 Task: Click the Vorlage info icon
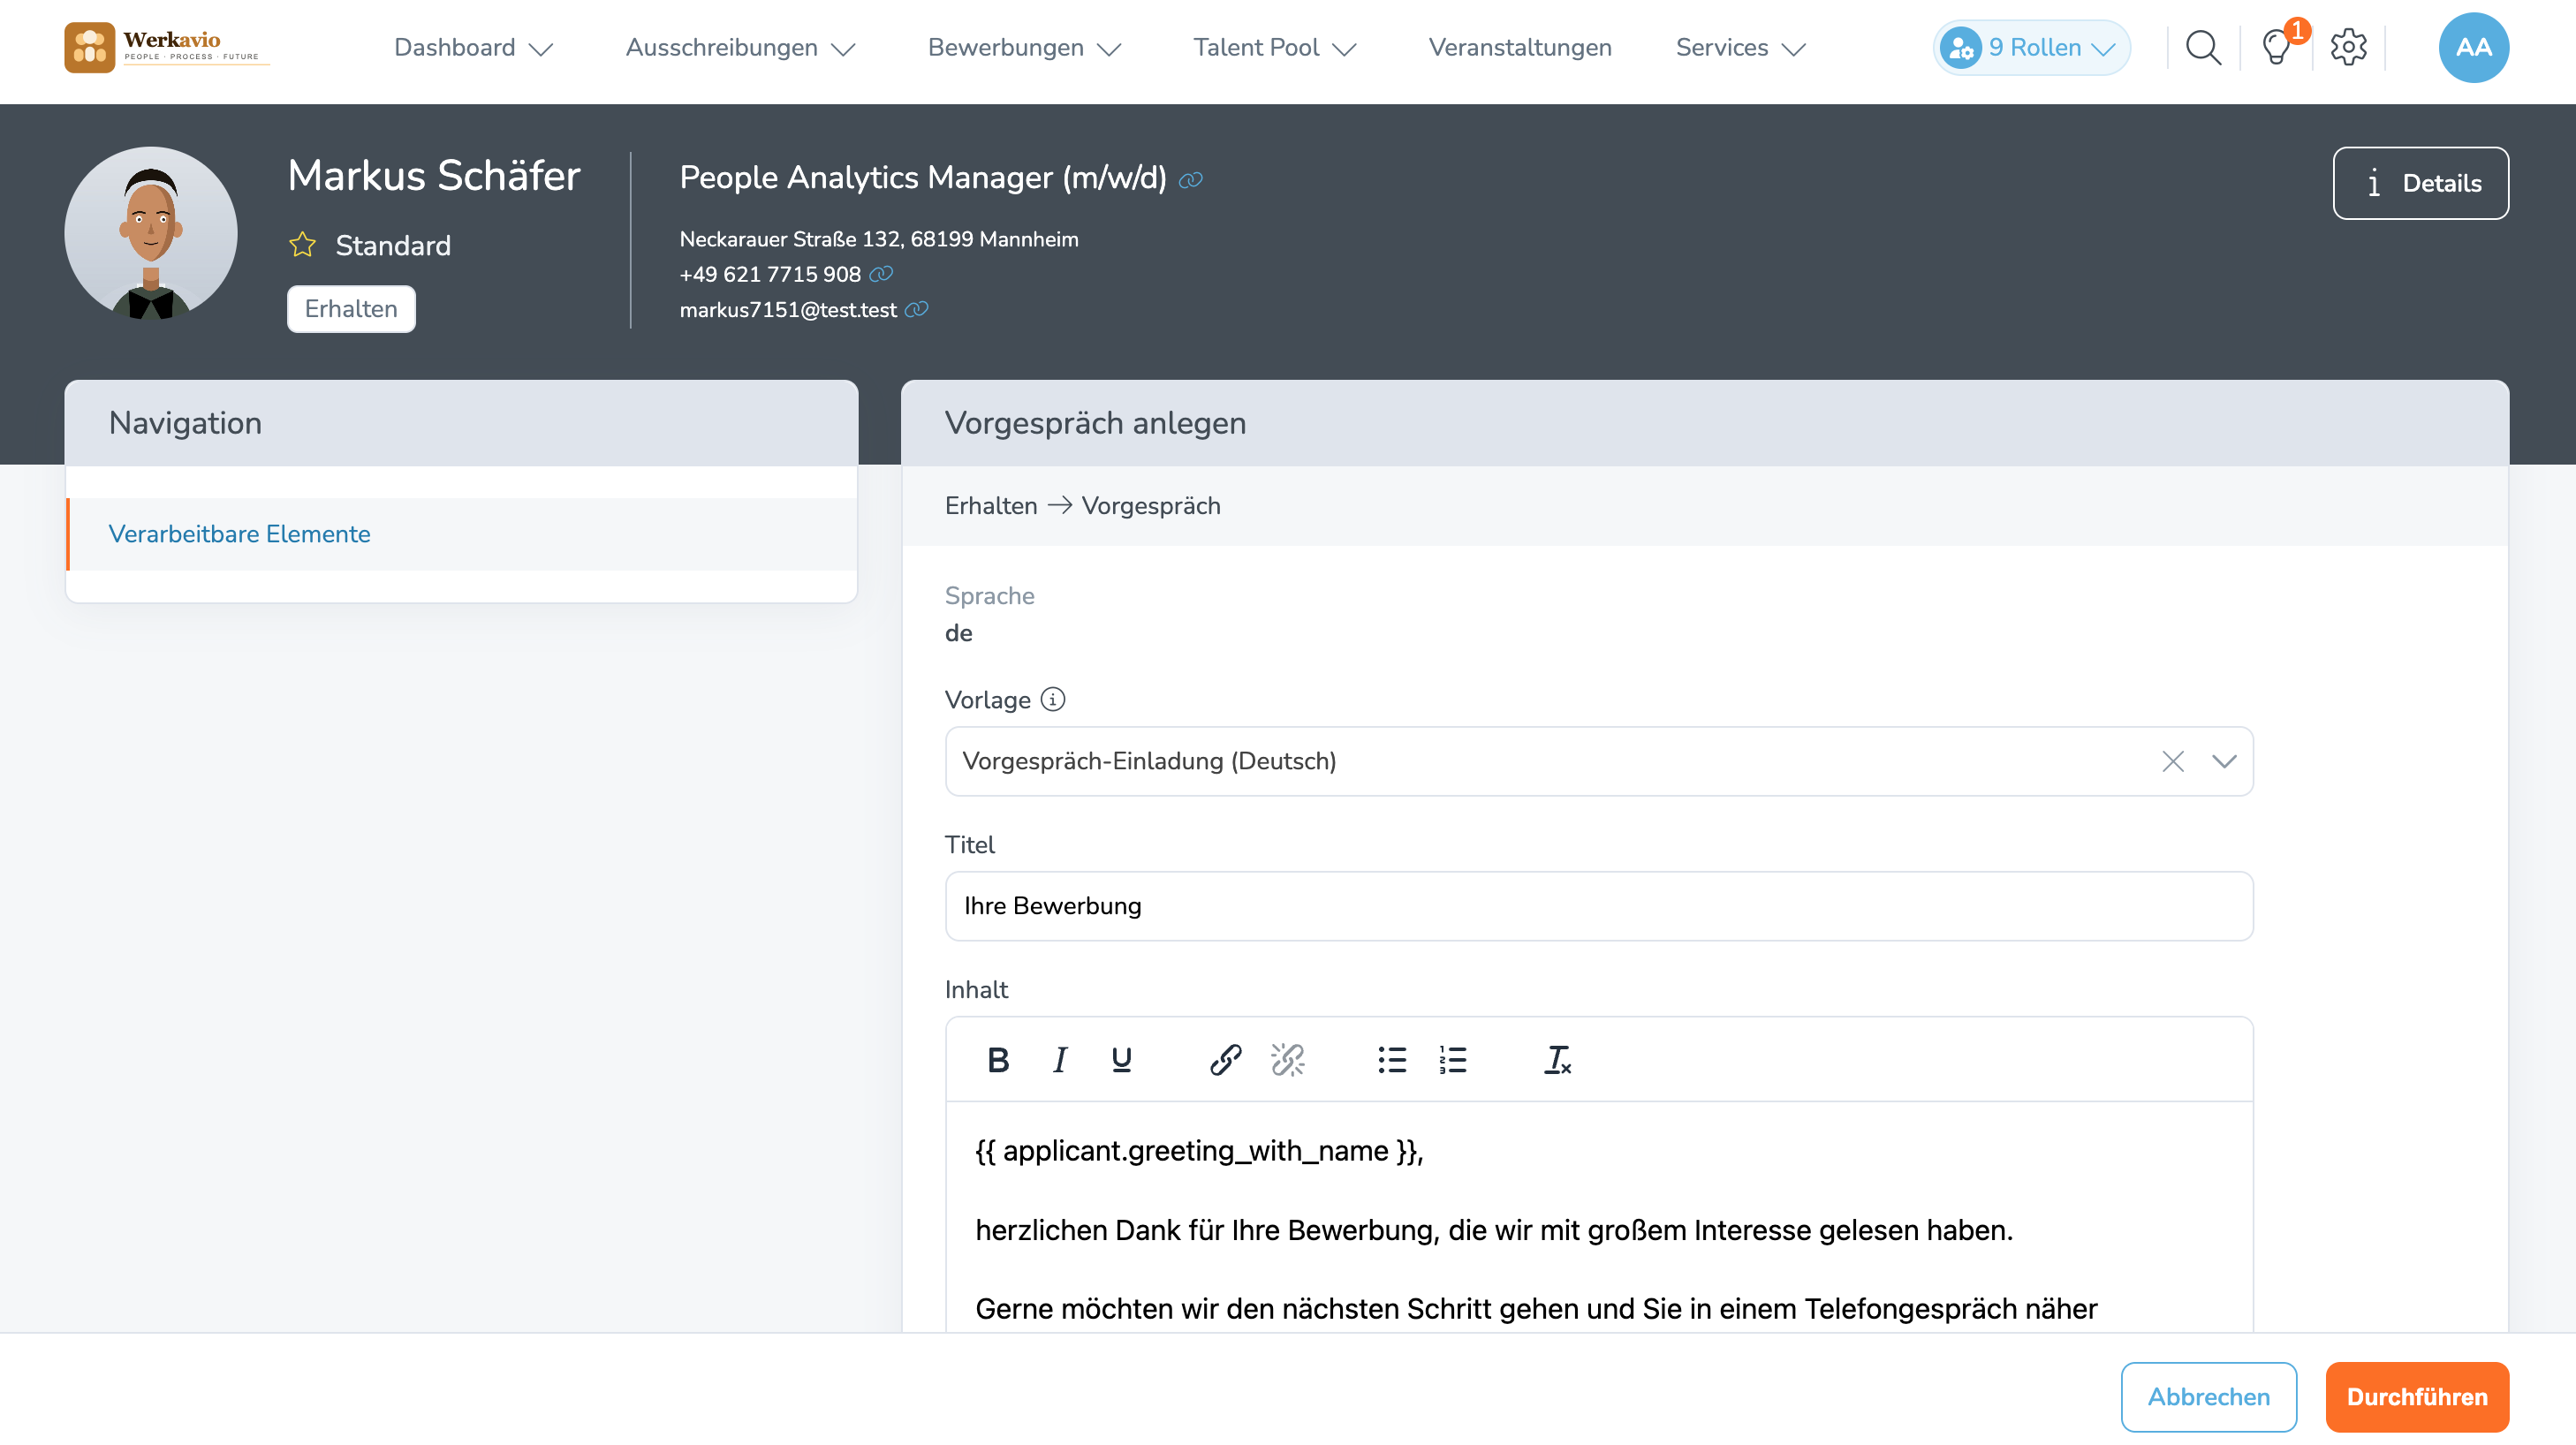1053,699
